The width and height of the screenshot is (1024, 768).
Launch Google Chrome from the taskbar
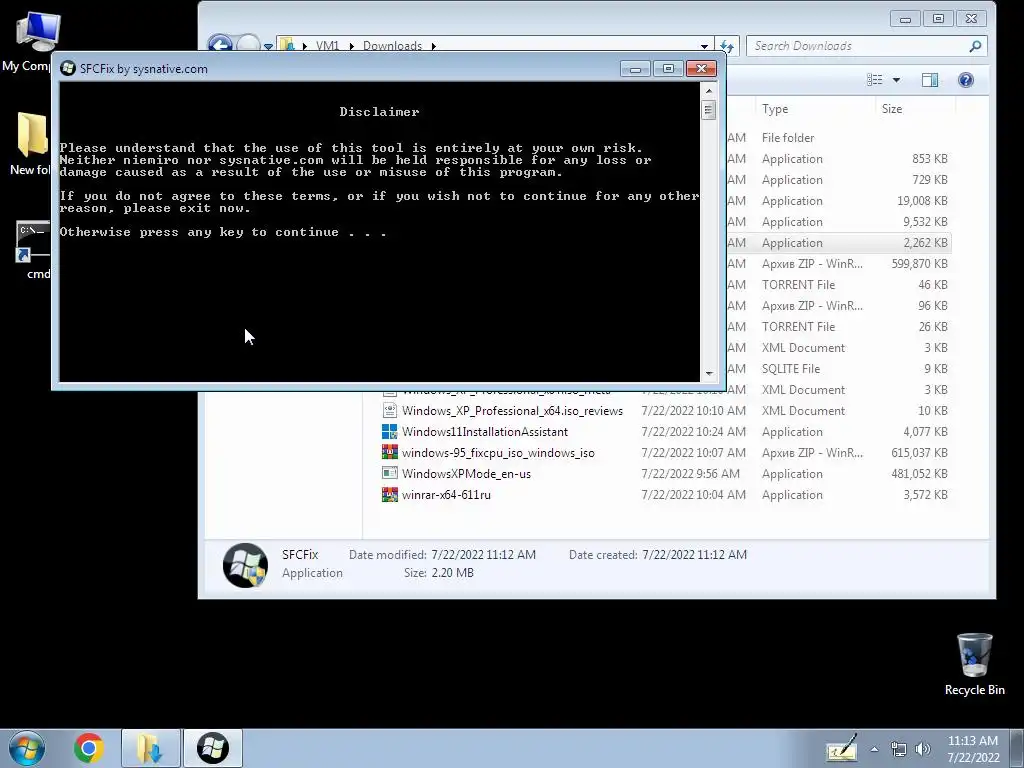coord(89,748)
